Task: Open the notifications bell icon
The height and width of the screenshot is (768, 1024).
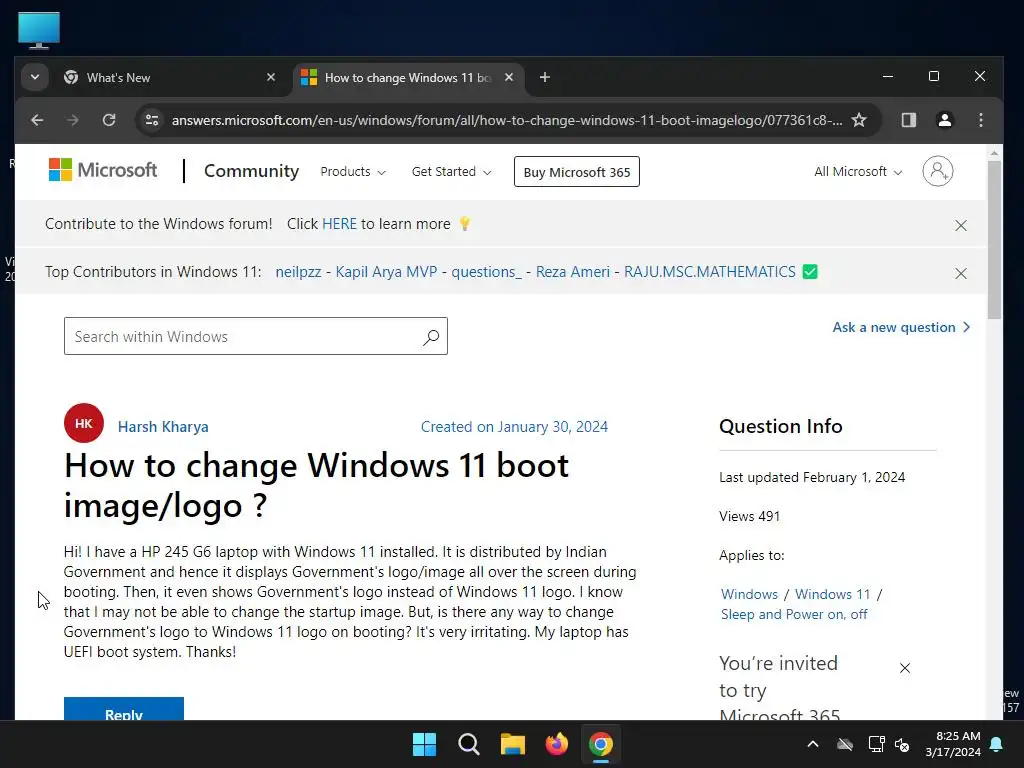Action: coord(997,744)
